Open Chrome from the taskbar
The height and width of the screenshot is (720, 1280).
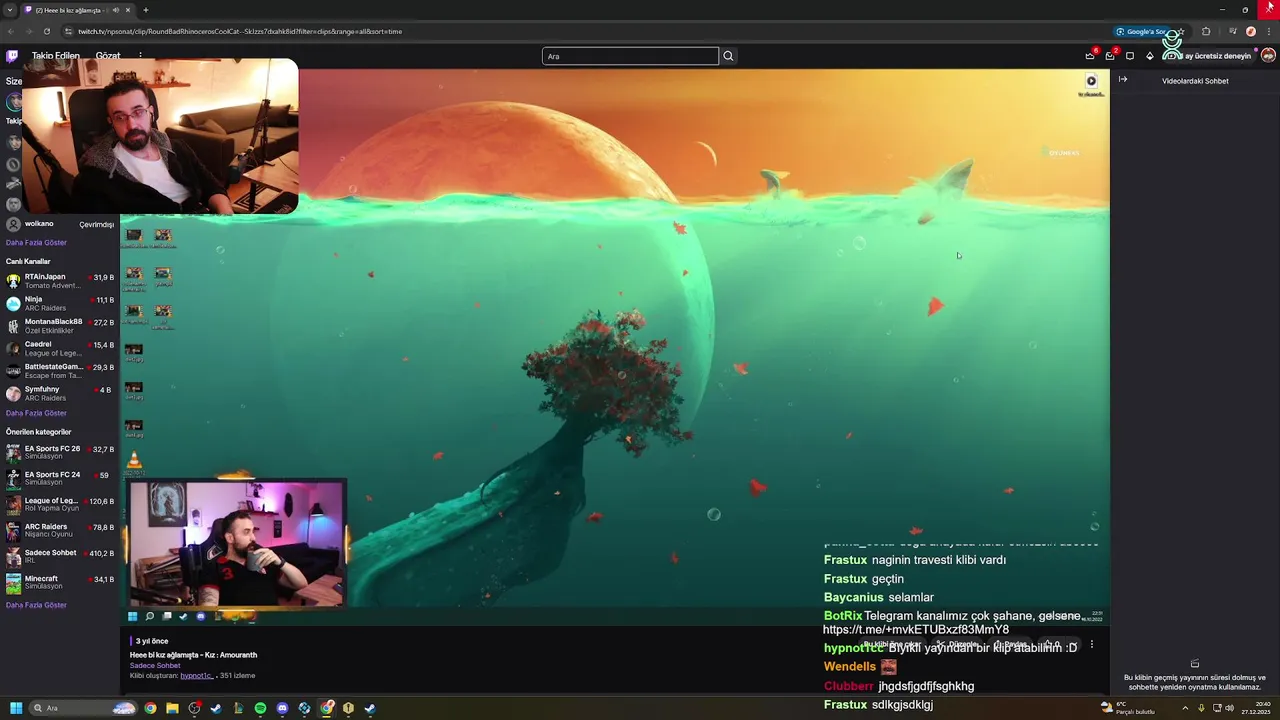(150, 708)
